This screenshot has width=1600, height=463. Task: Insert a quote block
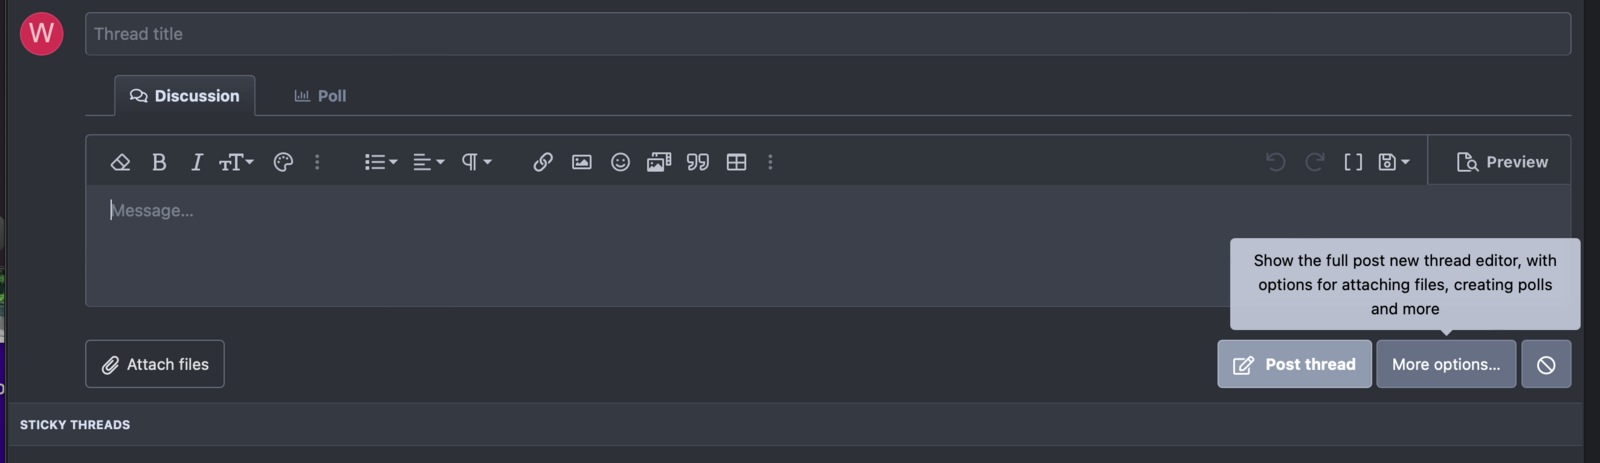click(x=698, y=162)
